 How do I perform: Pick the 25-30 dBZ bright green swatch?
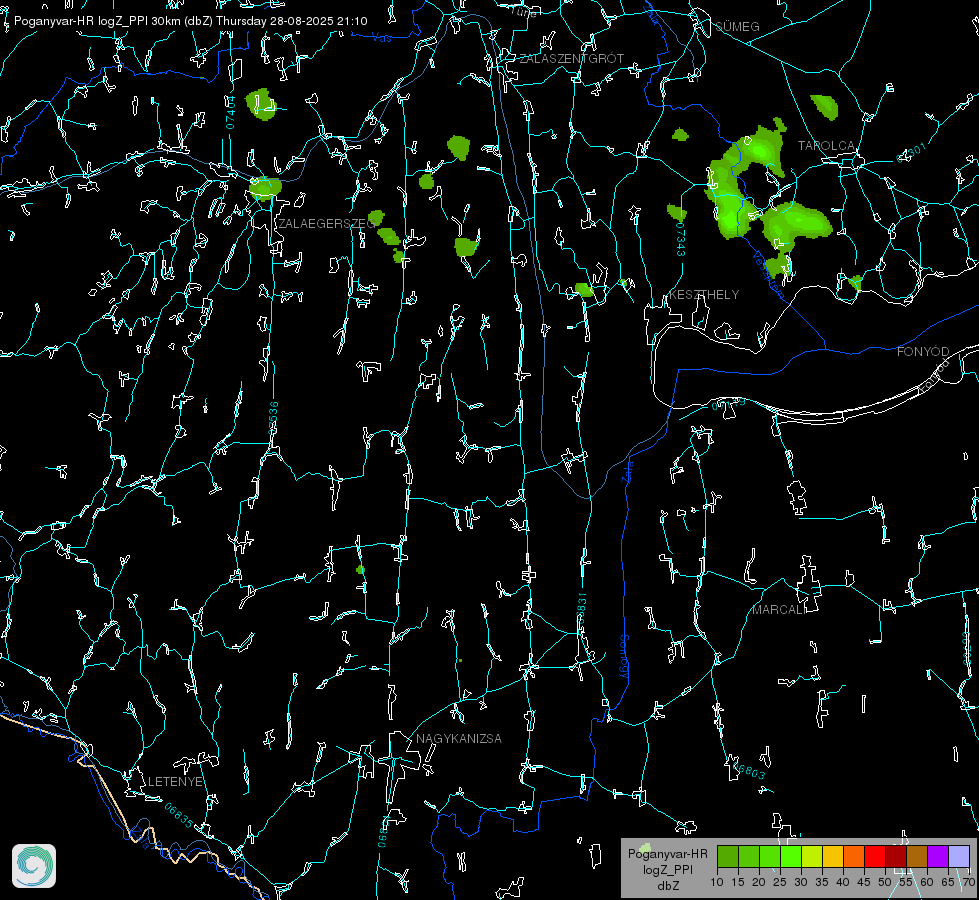coord(791,856)
